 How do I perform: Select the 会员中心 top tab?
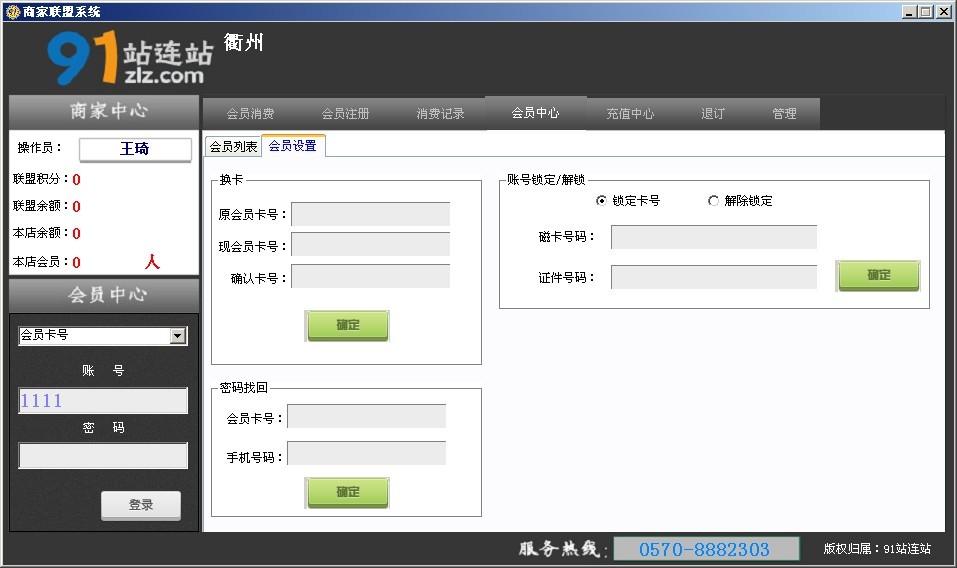pos(535,113)
